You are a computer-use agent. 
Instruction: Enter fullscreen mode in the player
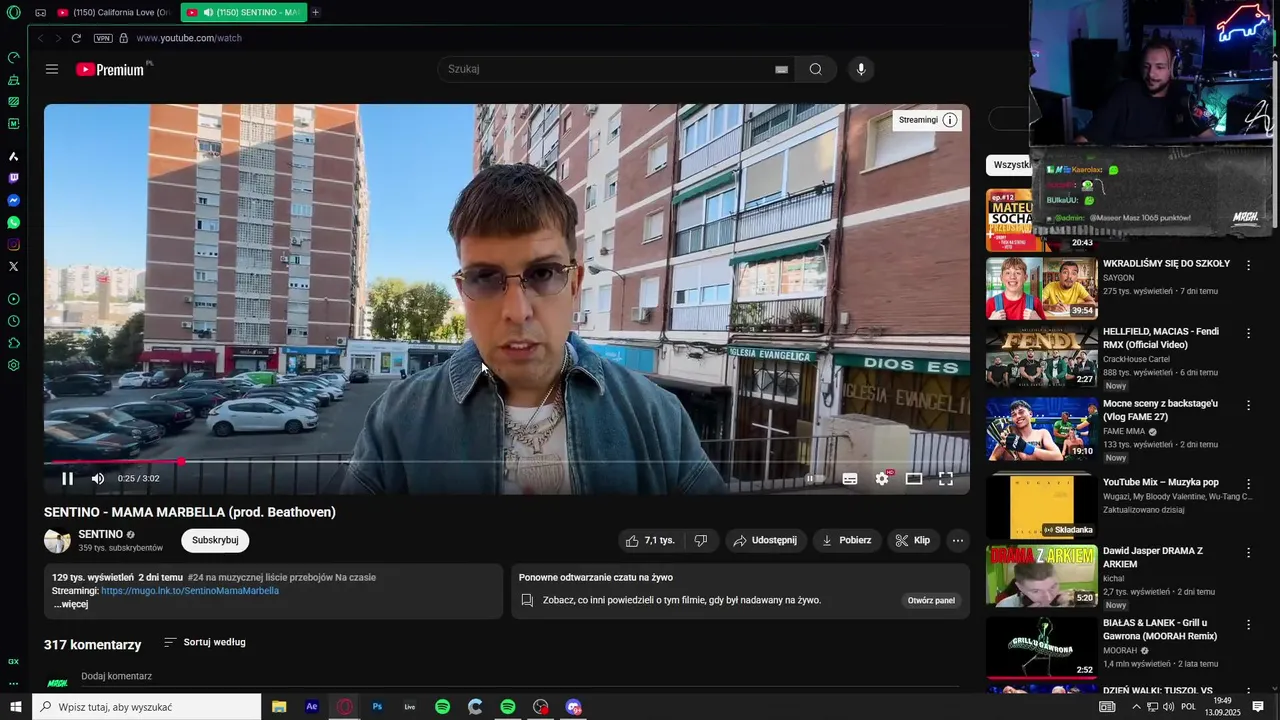[946, 479]
